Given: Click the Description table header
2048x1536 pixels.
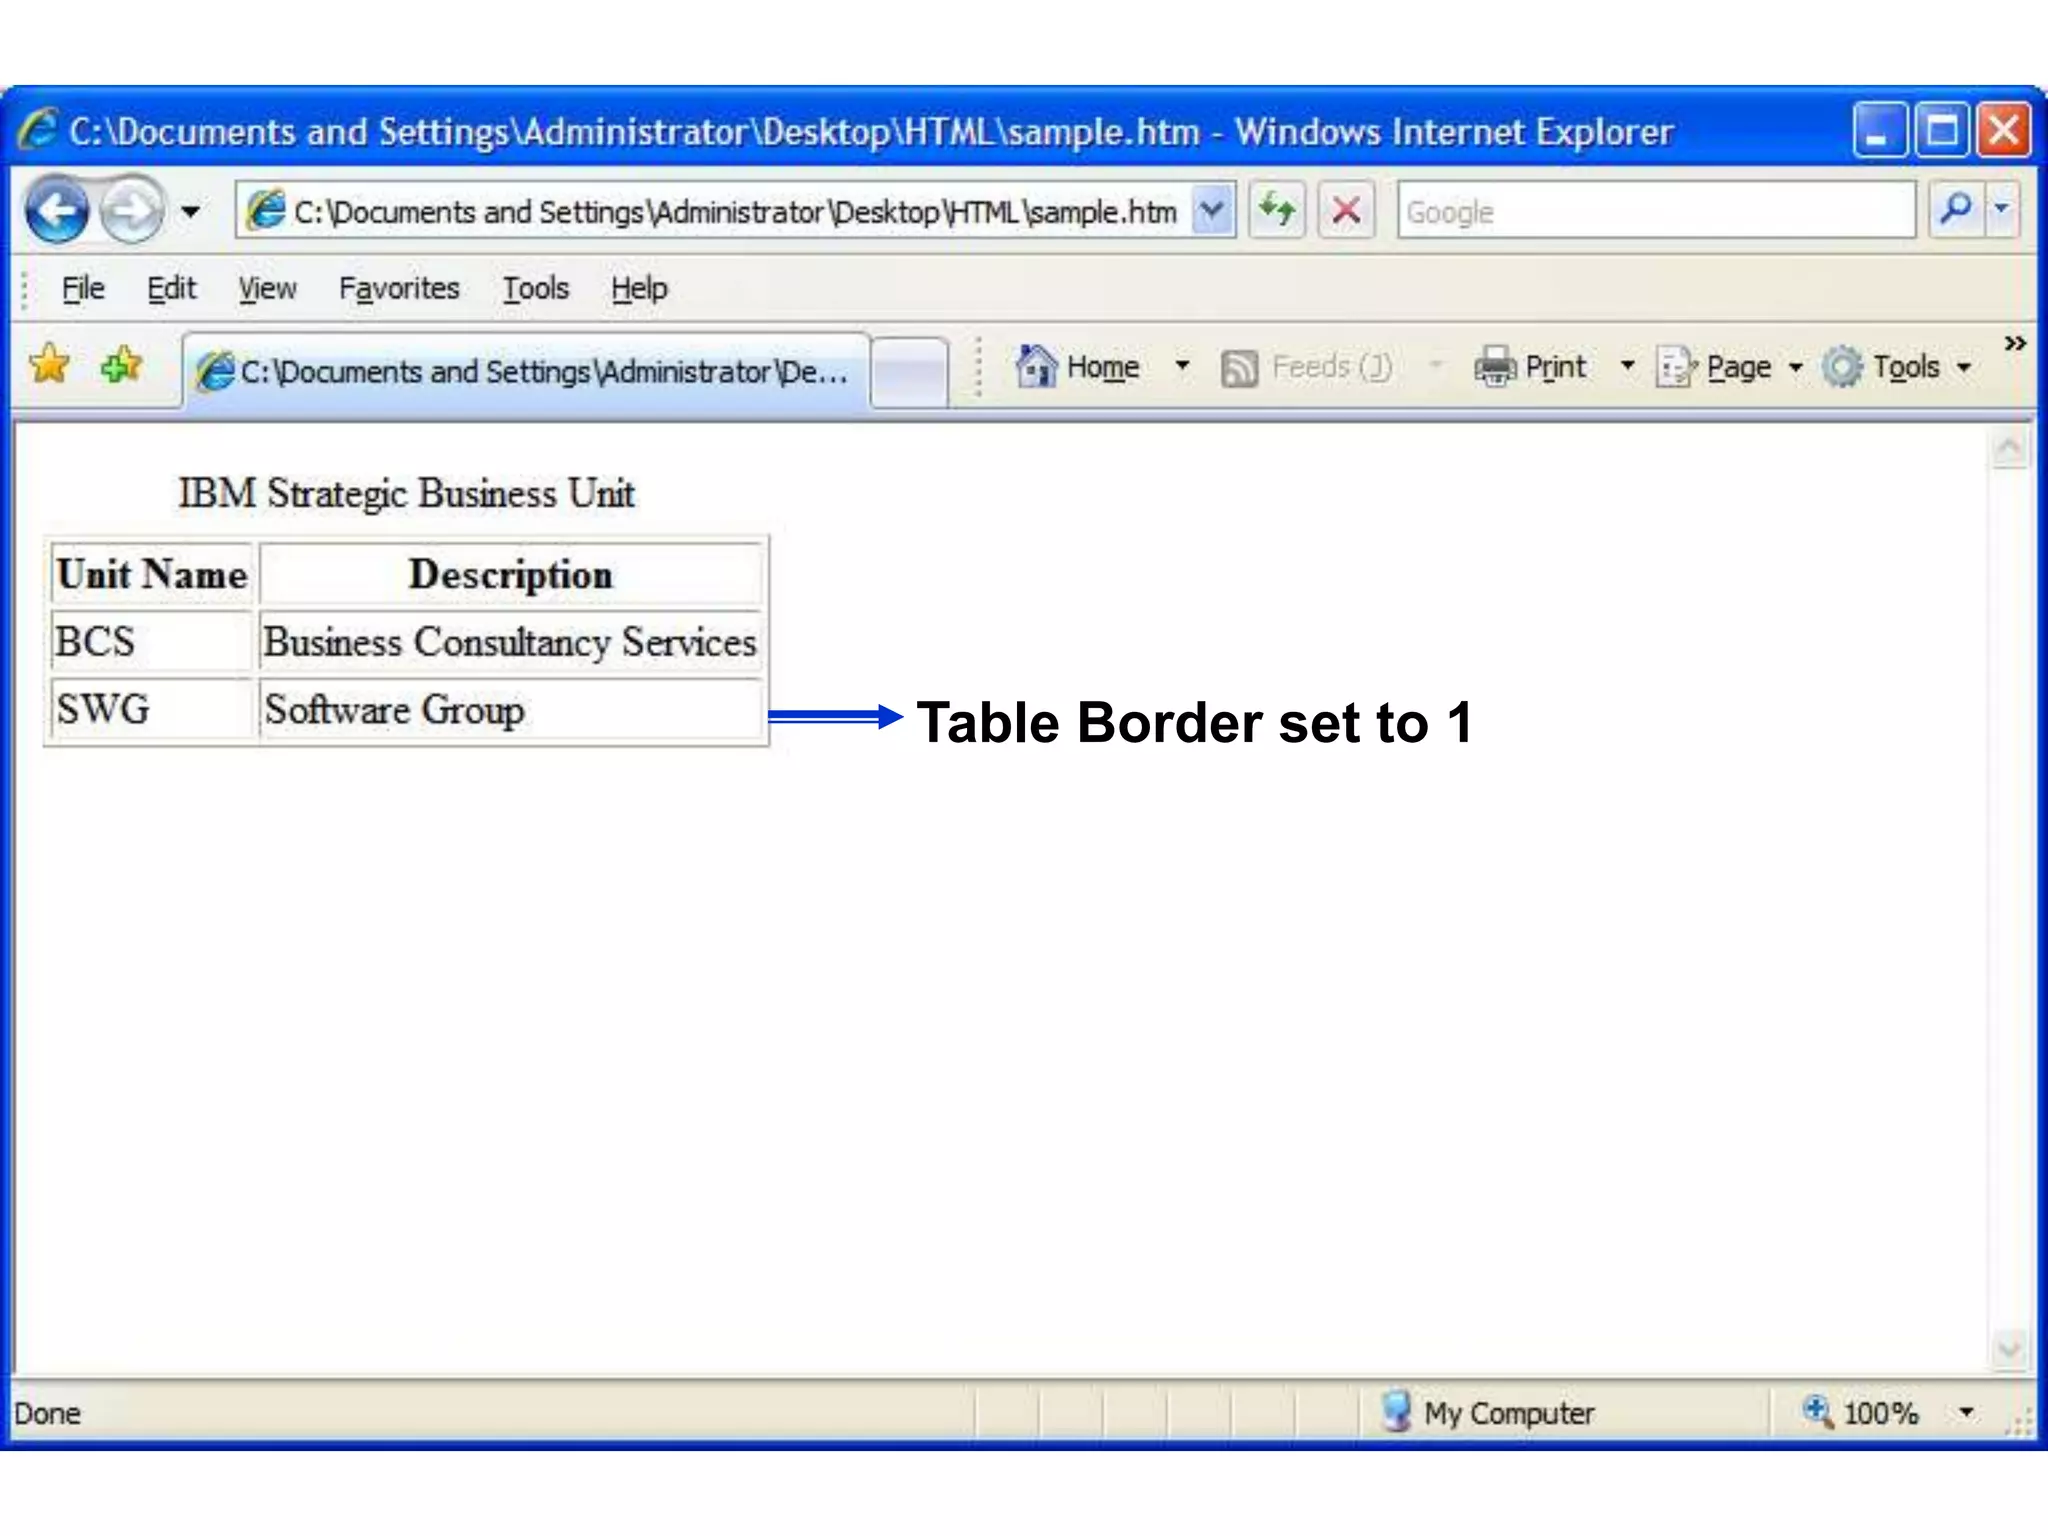Looking at the screenshot, I should click(x=511, y=574).
